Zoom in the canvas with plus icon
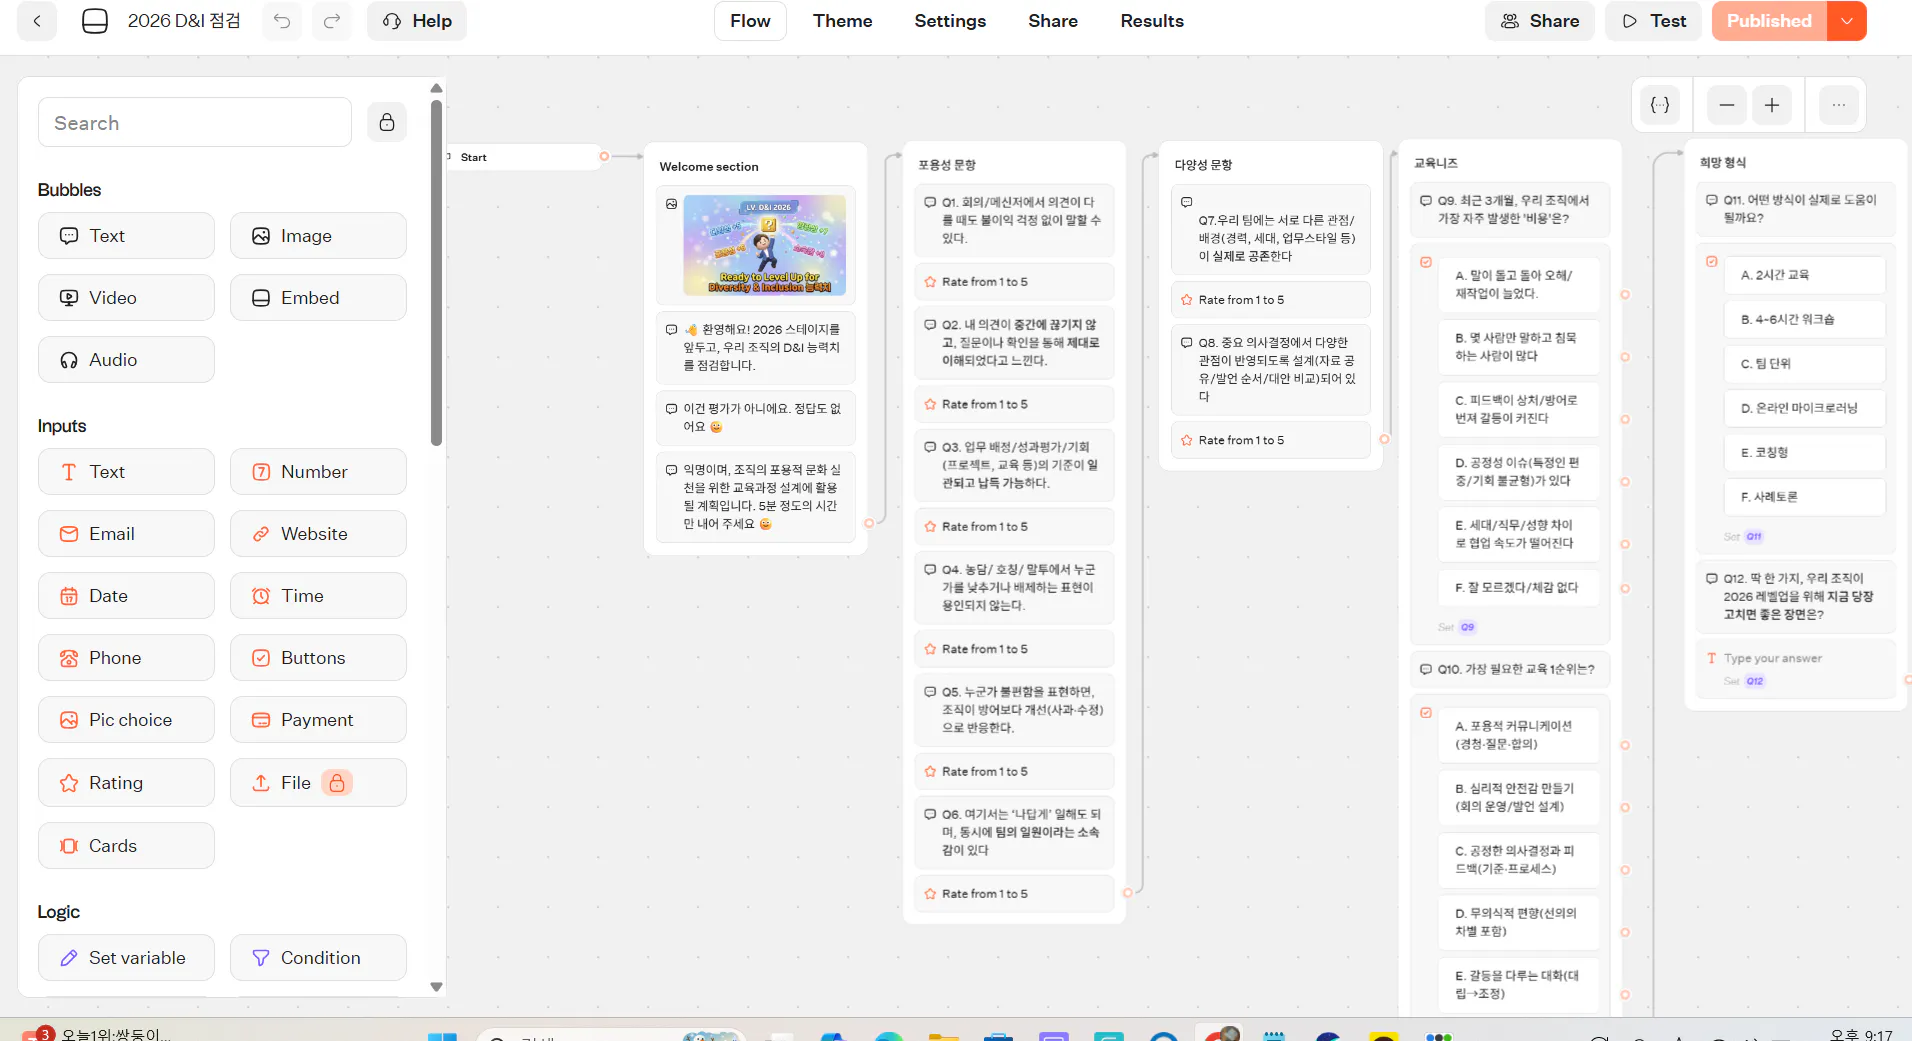Viewport: 1912px width, 1041px height. (1772, 105)
